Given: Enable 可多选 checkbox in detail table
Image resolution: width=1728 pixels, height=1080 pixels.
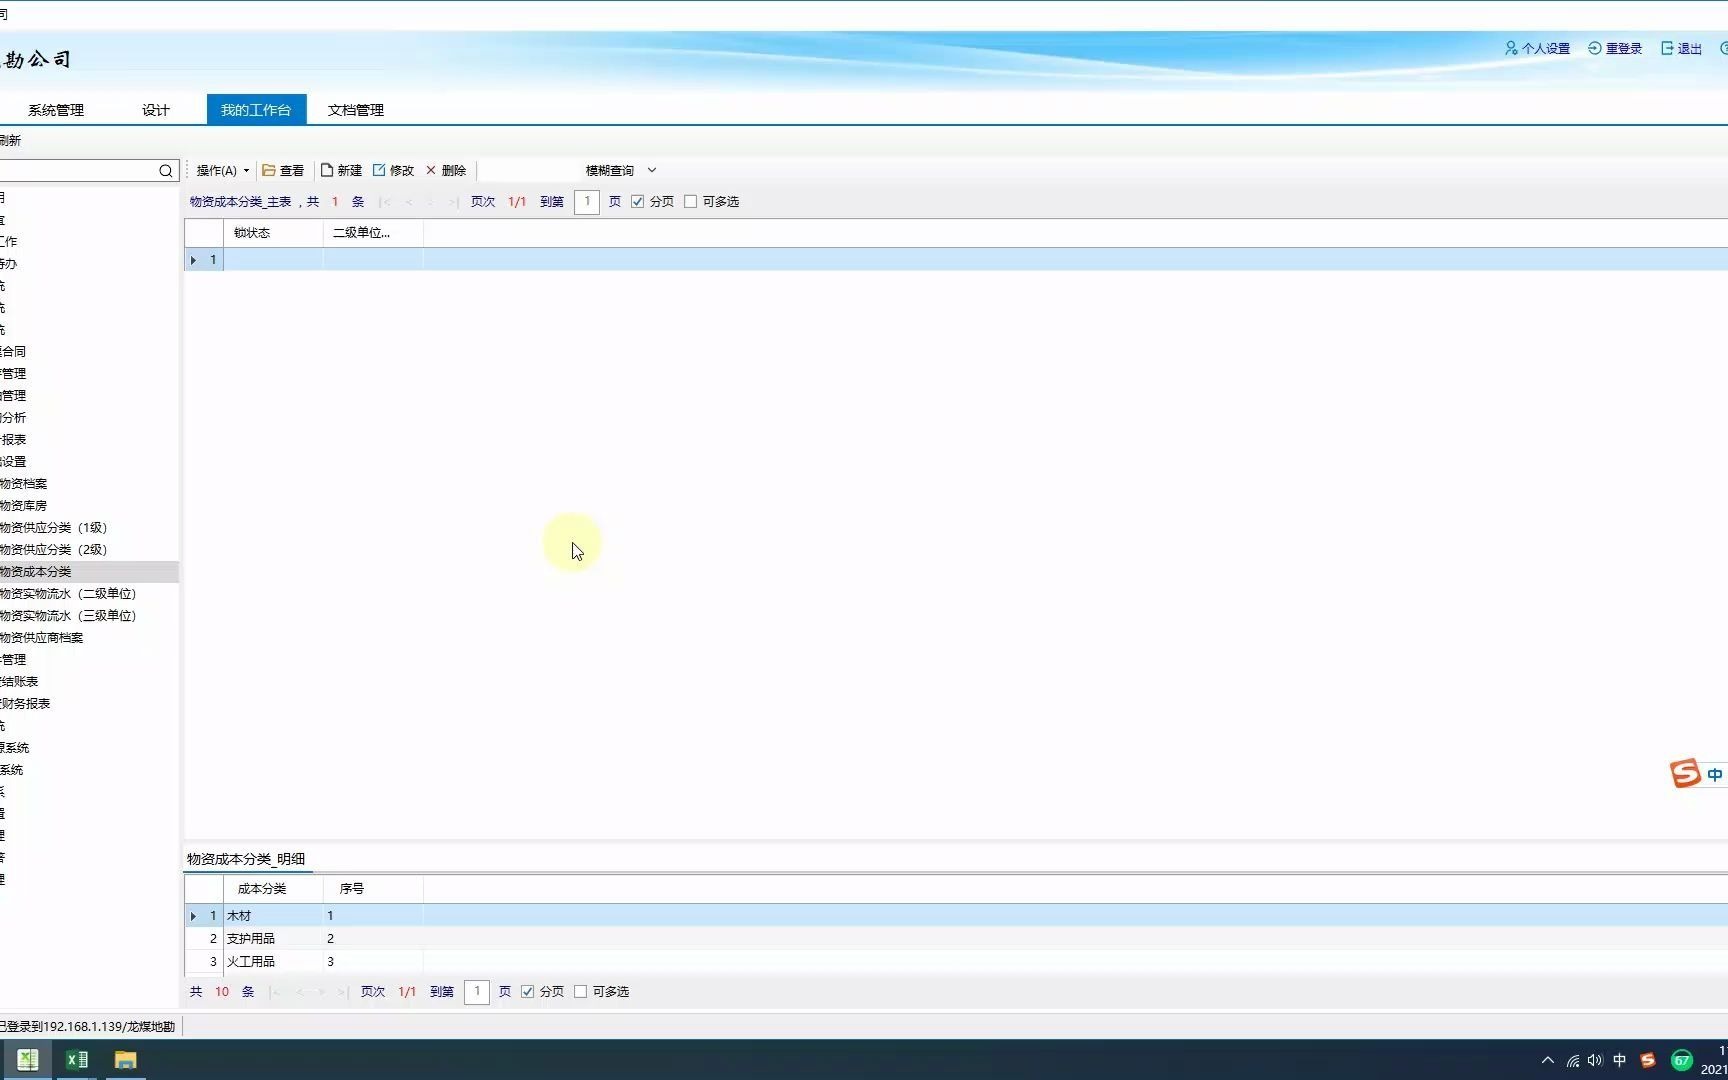Looking at the screenshot, I should [x=580, y=992].
